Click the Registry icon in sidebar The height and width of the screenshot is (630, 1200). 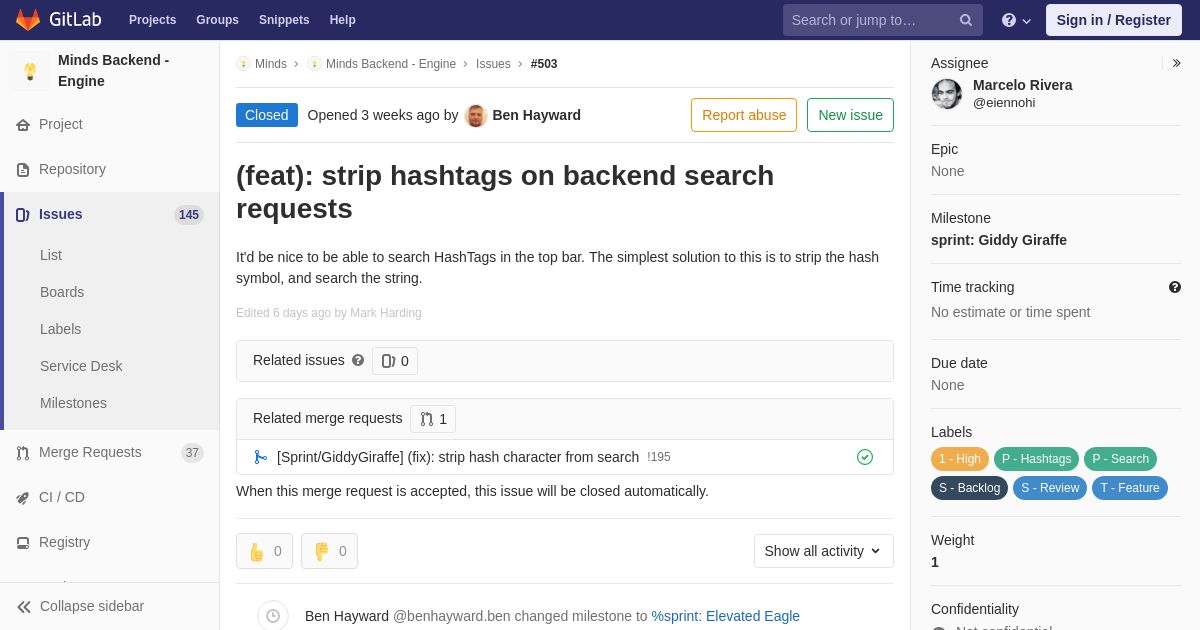click(23, 543)
